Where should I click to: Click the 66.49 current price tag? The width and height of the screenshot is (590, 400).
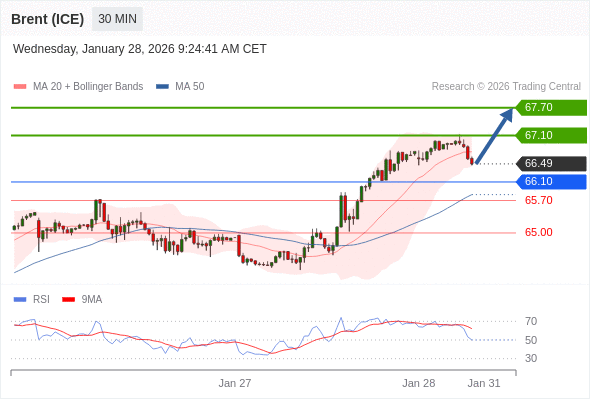pos(551,164)
